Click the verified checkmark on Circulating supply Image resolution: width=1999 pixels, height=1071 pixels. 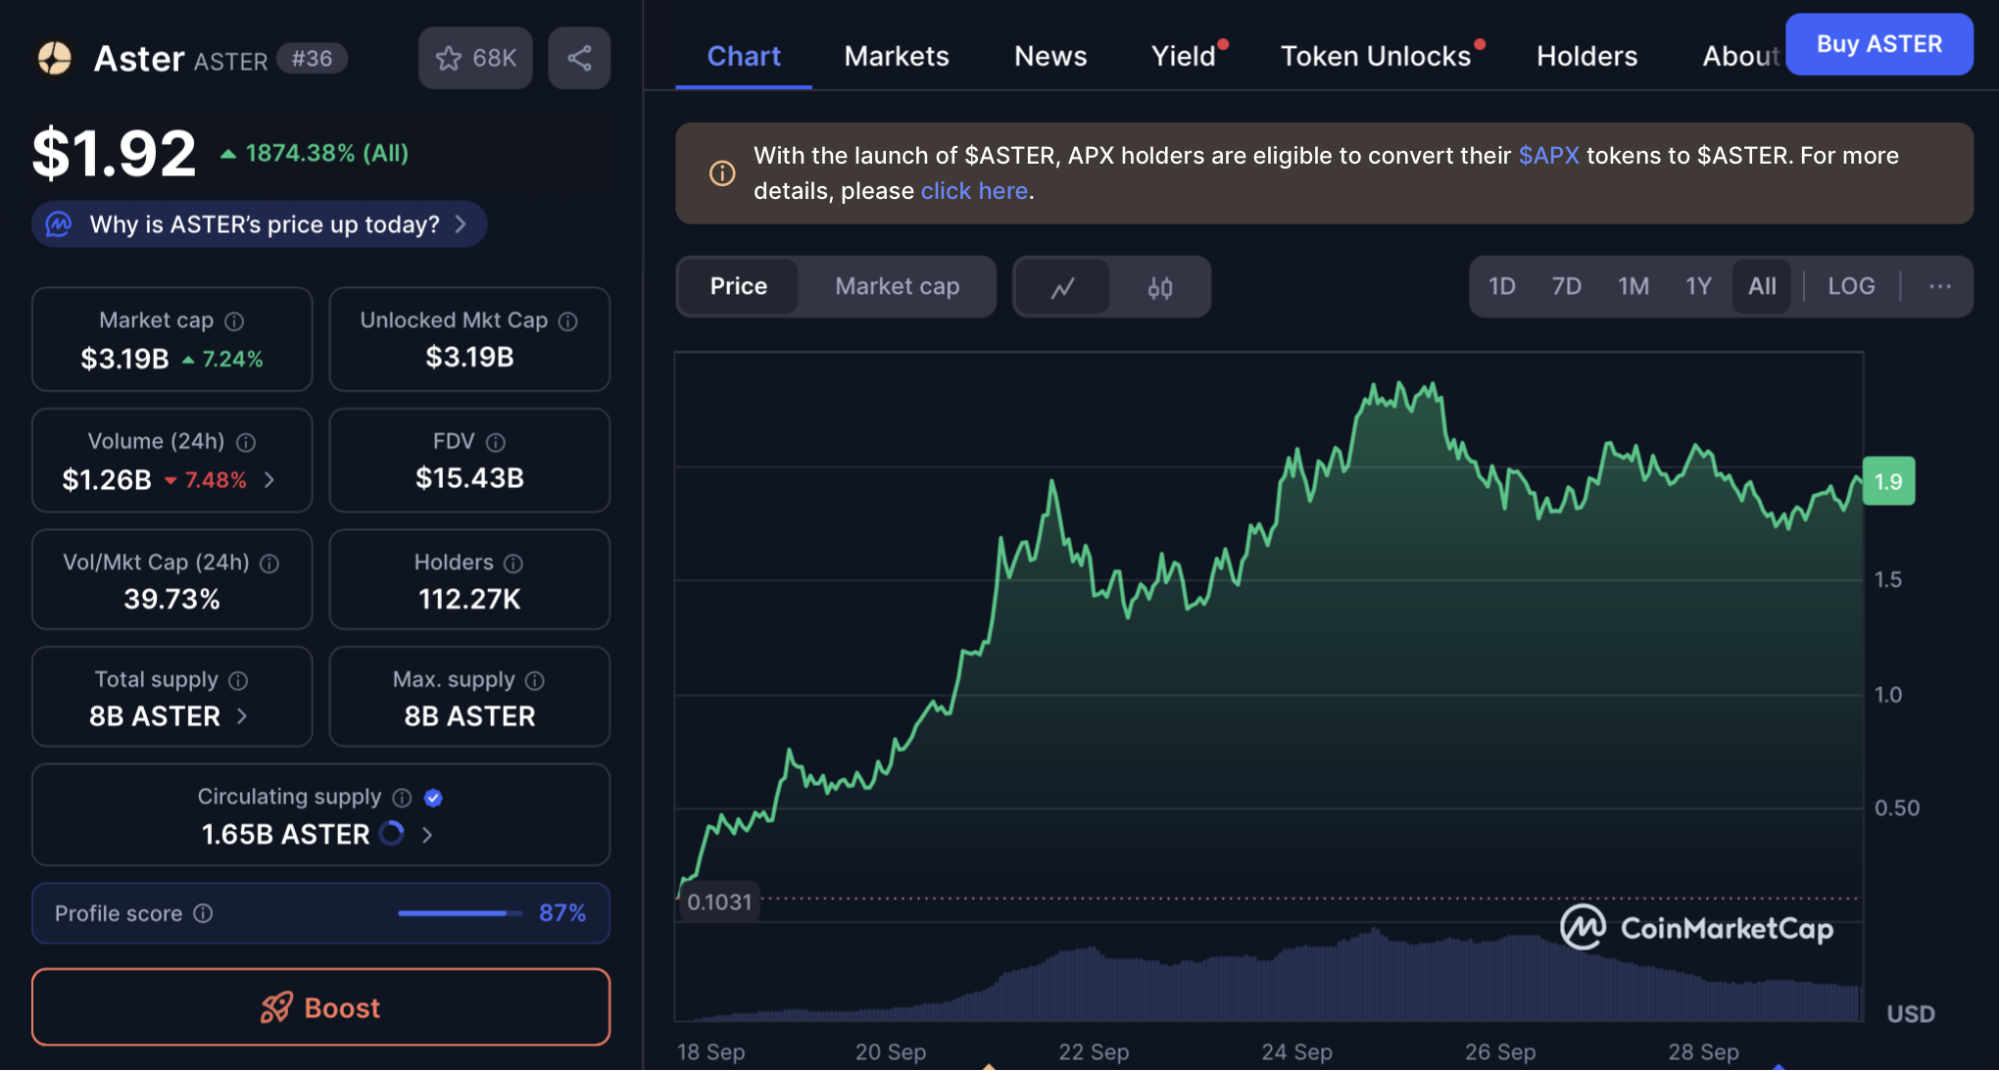coord(433,797)
